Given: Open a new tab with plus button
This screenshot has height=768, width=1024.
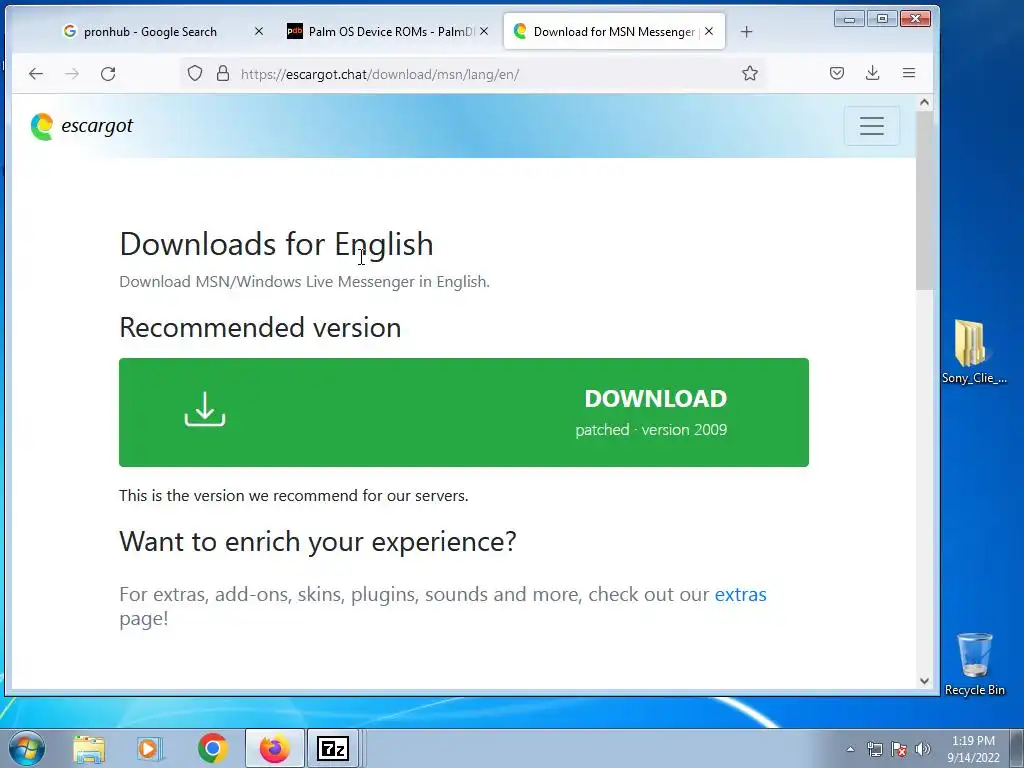Looking at the screenshot, I should click(746, 31).
